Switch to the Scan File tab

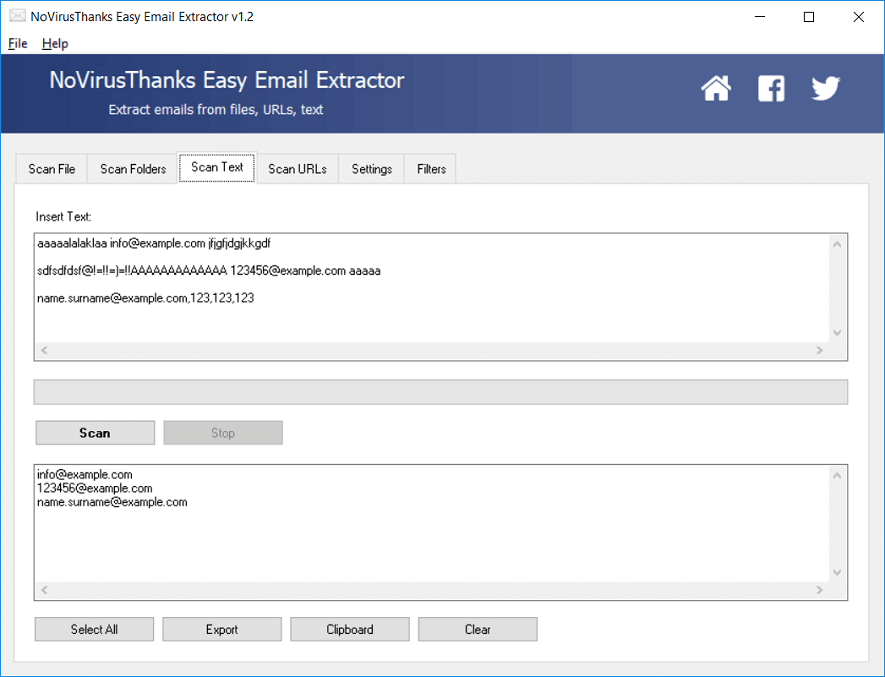pos(51,169)
